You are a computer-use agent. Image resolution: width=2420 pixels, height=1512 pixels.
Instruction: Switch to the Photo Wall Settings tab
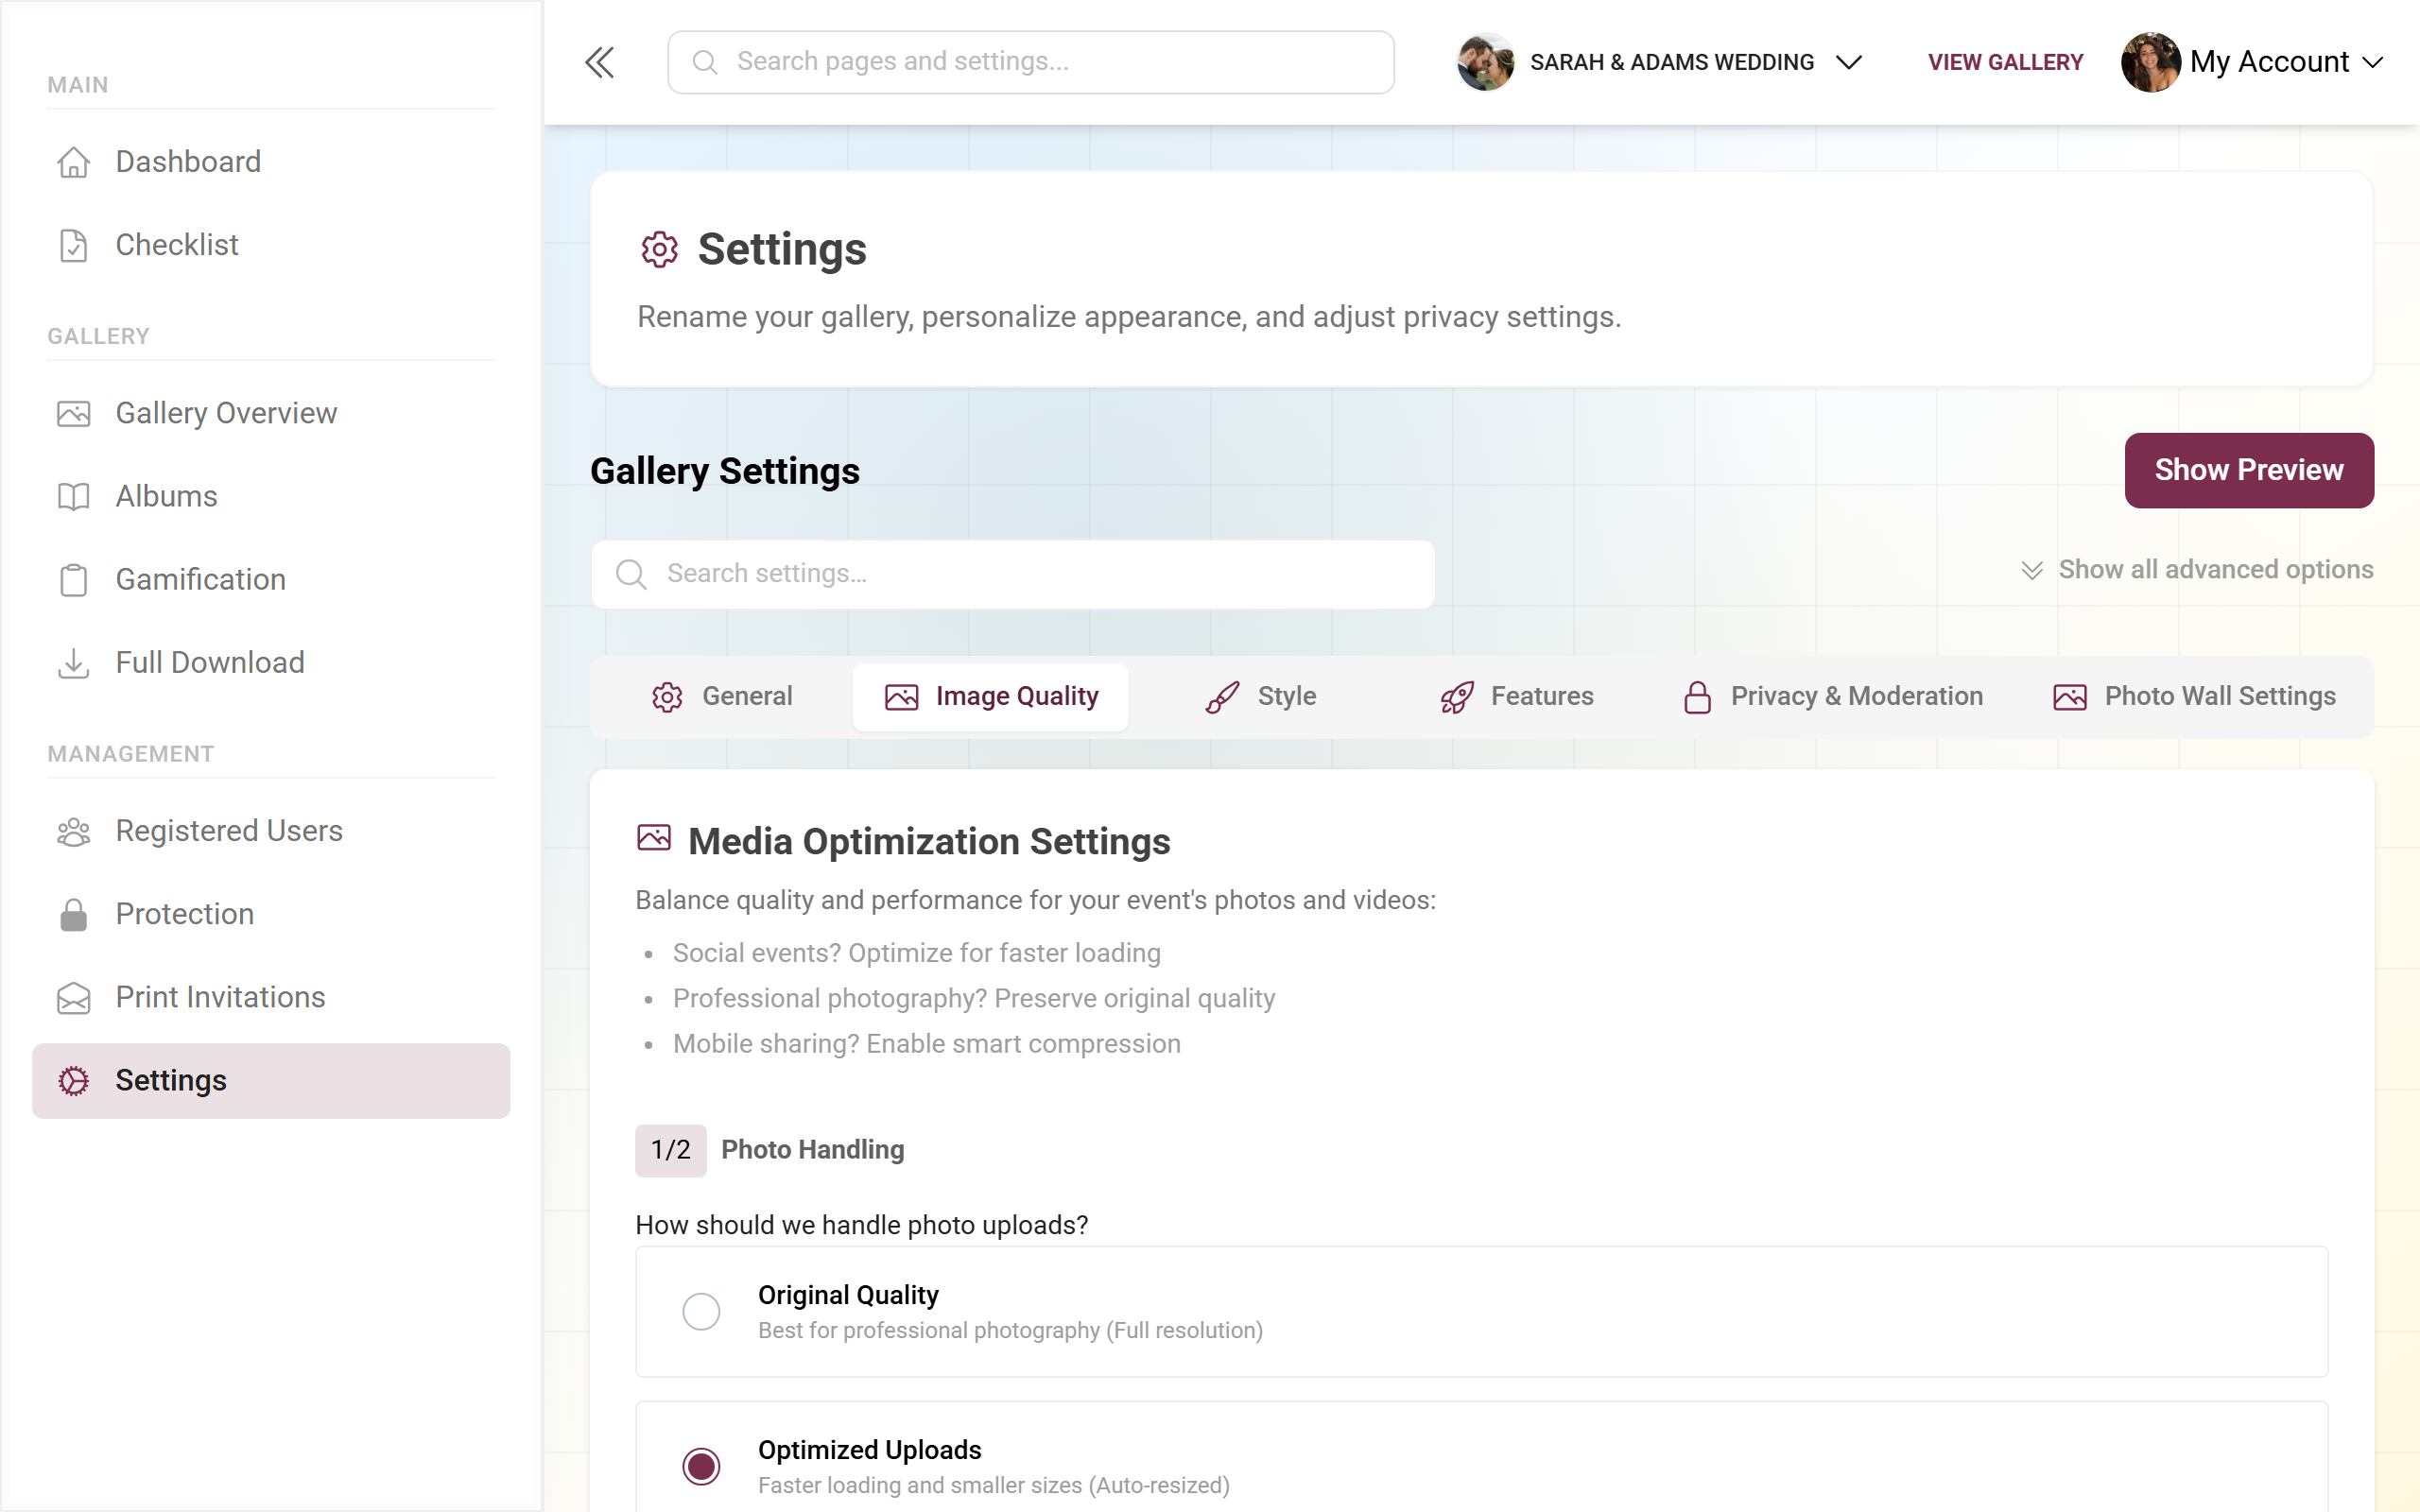tap(2194, 696)
